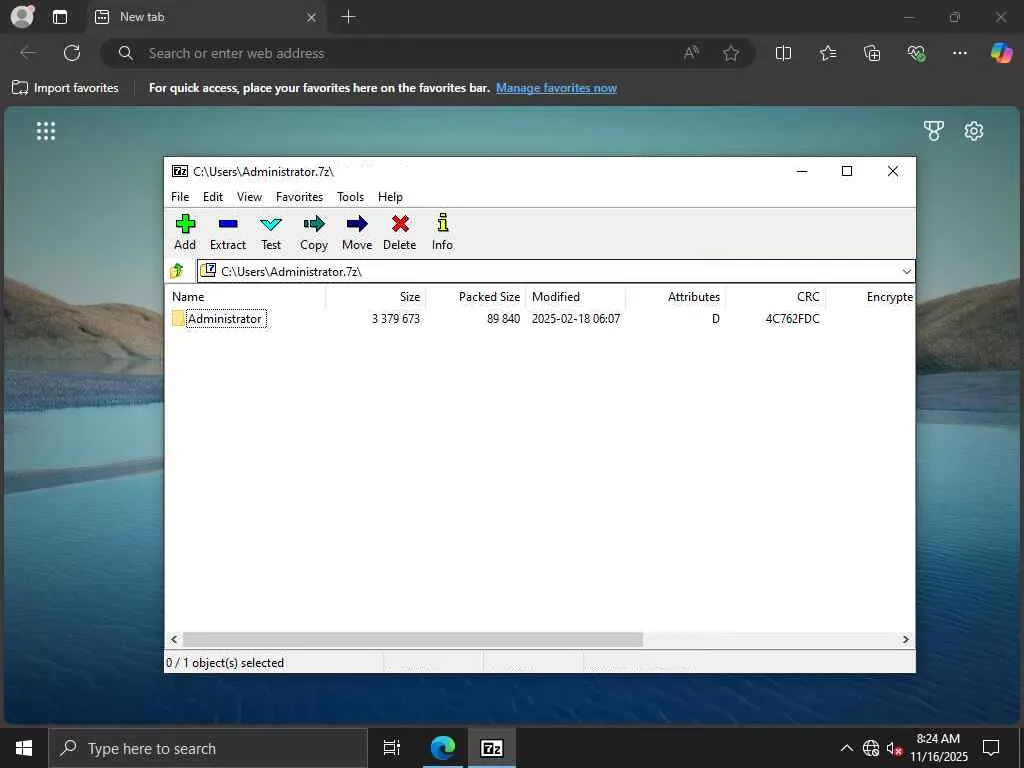Select the Copy toolbar icon

click(314, 225)
